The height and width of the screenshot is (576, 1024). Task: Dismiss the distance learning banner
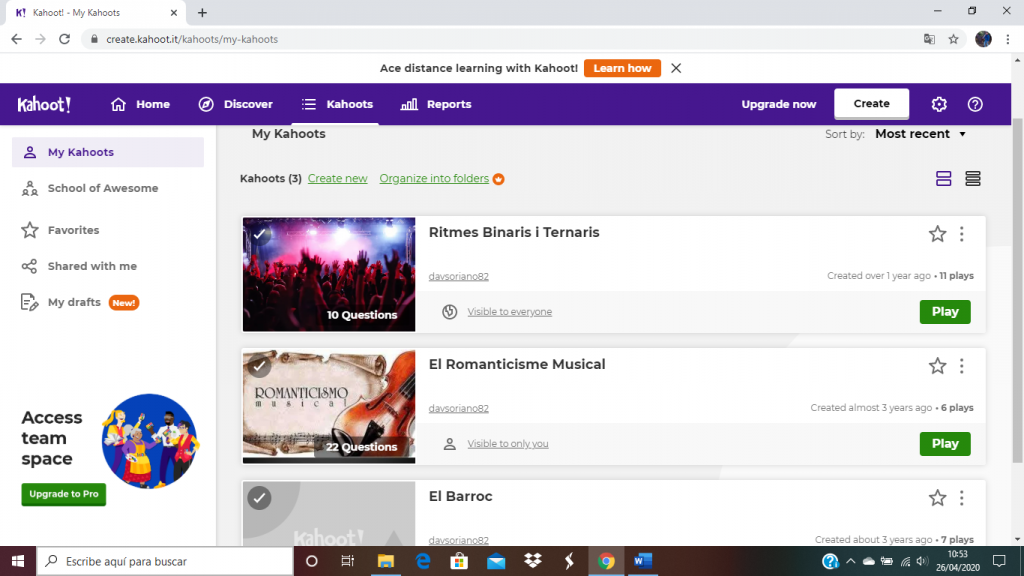676,68
